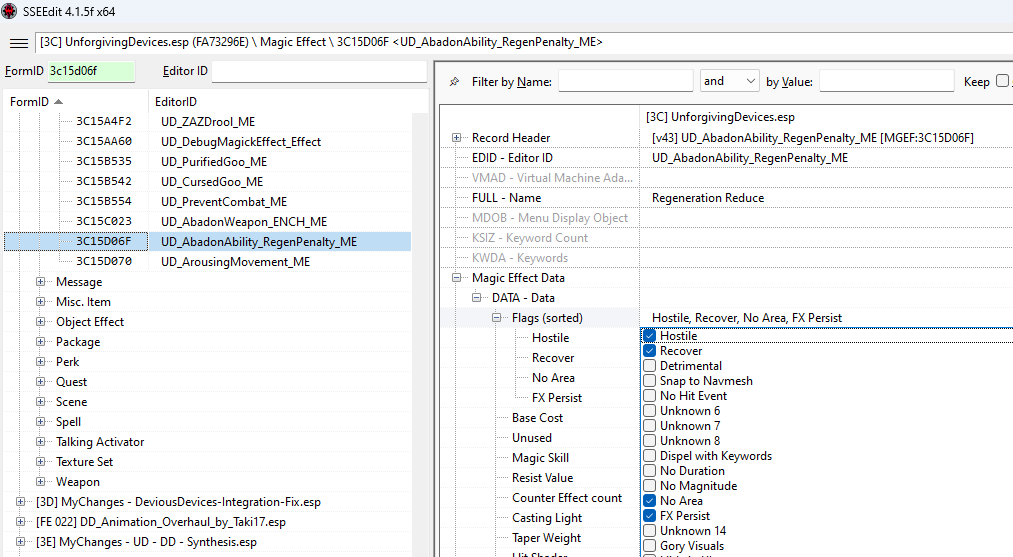Image resolution: width=1013 pixels, height=557 pixels.
Task: Toggle the Unknown 14 flag
Action: (649, 531)
